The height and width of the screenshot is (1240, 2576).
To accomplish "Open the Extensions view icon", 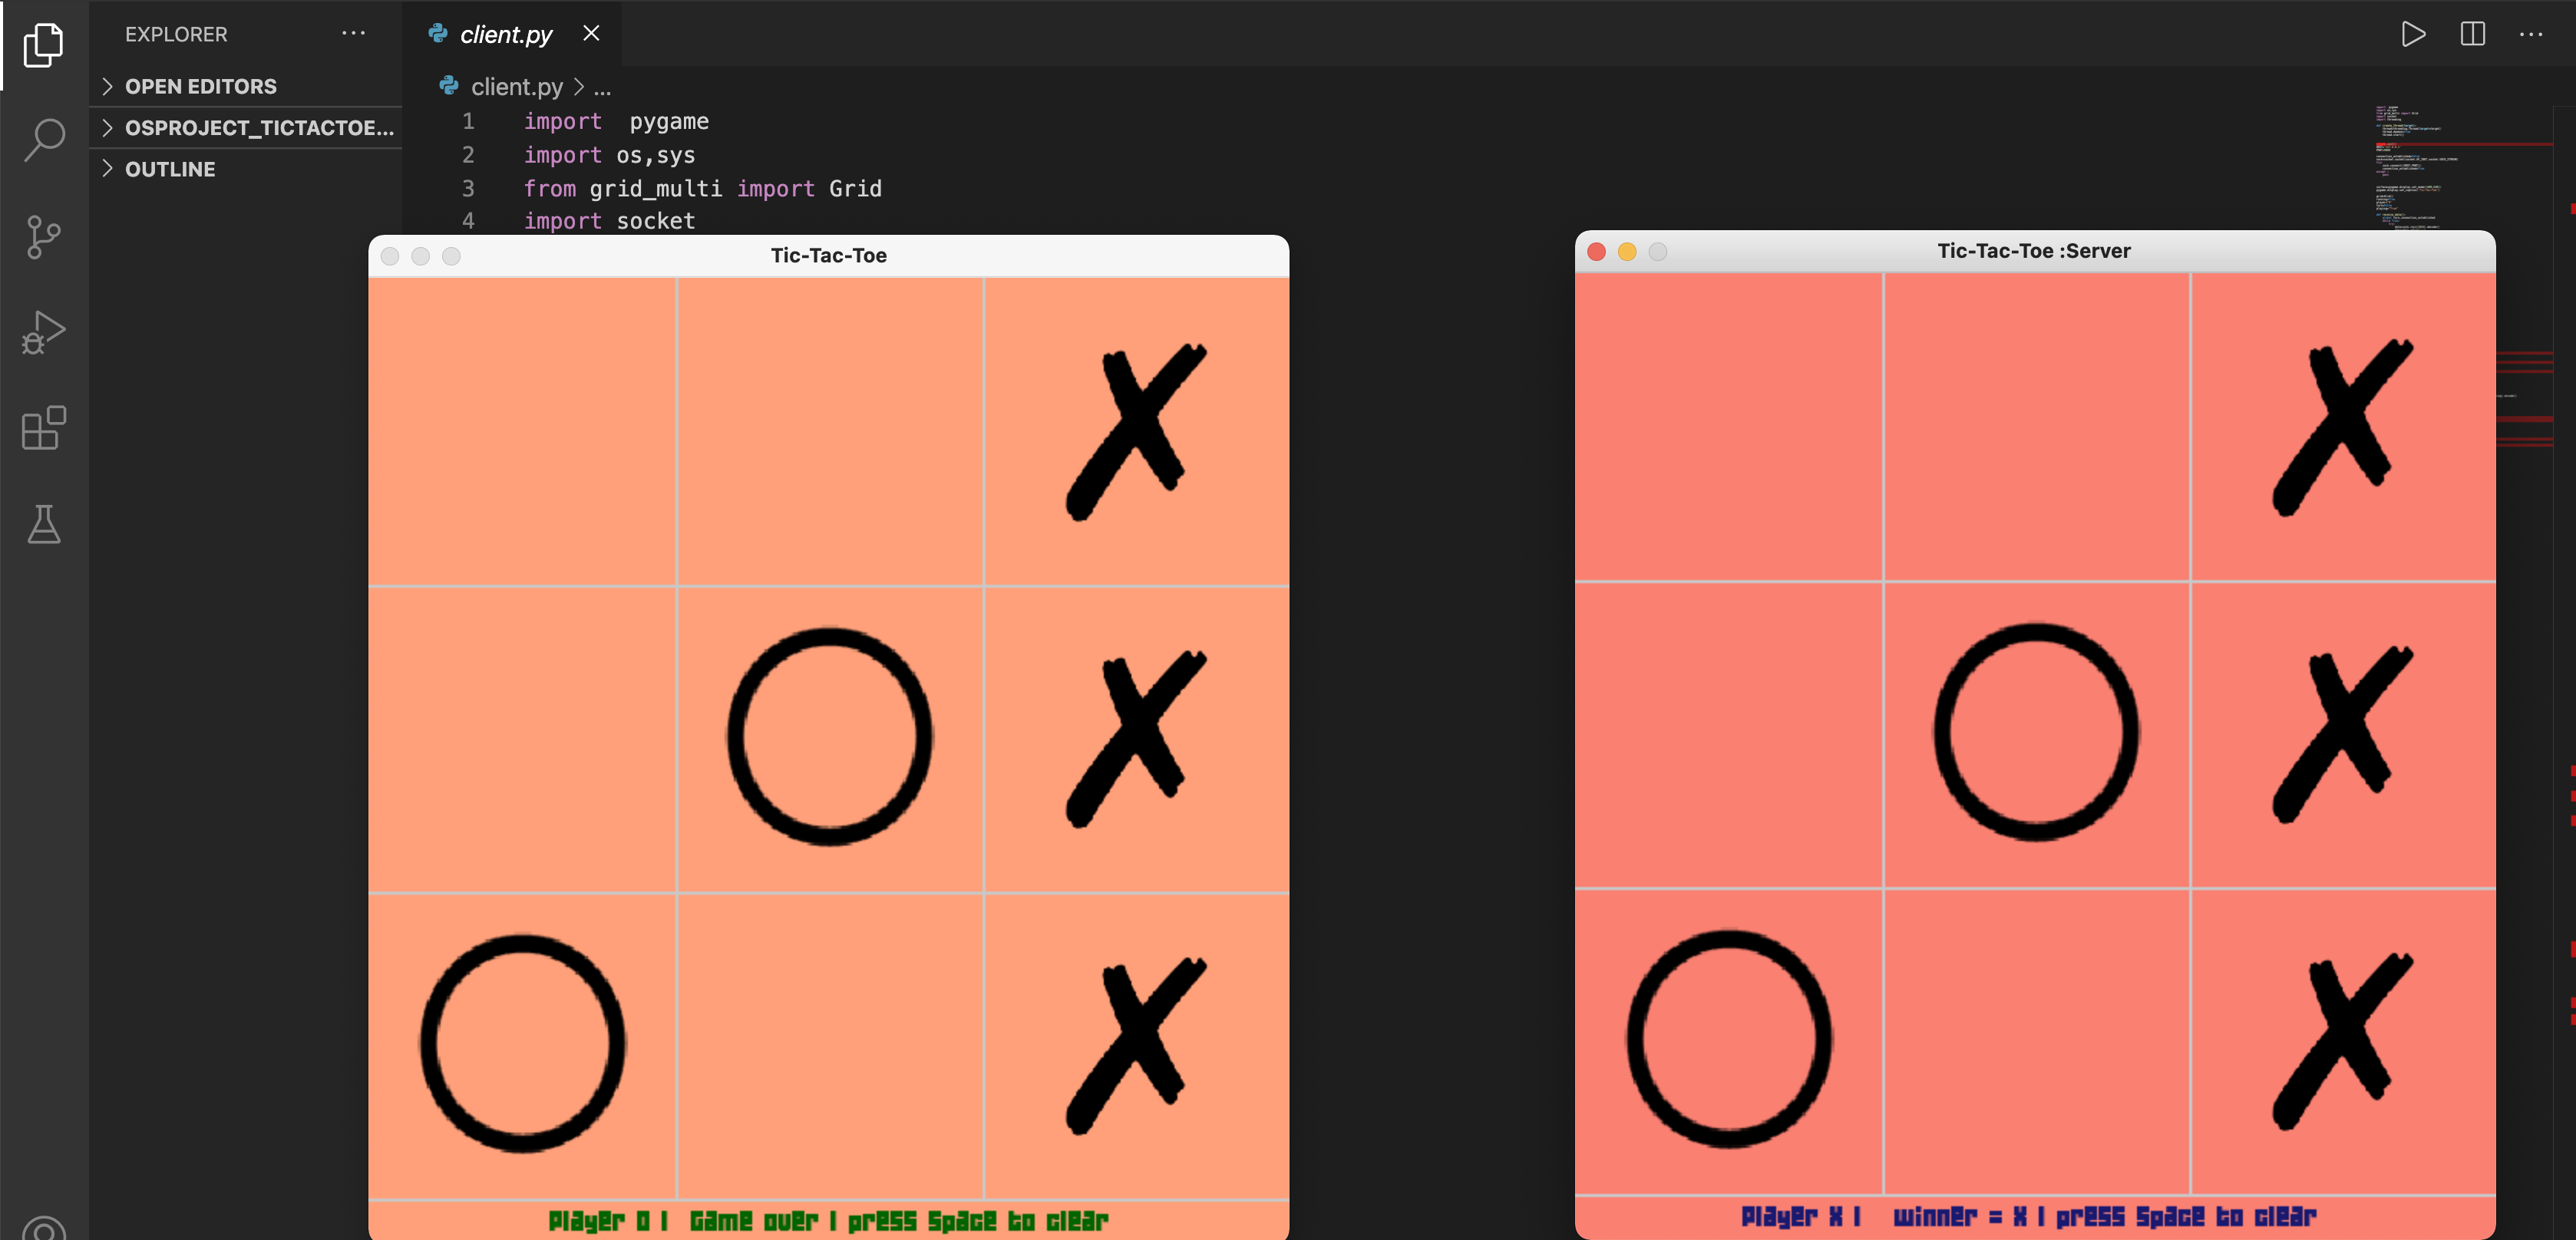I will click(43, 428).
